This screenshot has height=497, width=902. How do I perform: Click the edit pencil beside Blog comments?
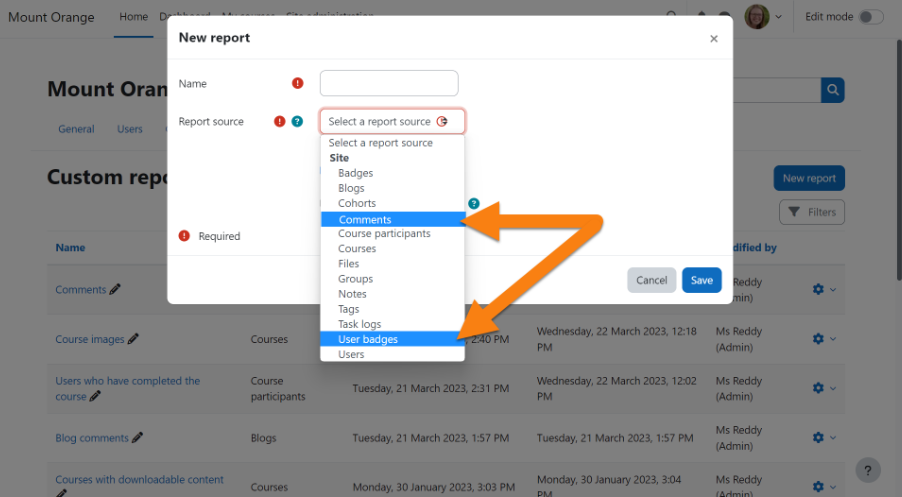pos(138,438)
